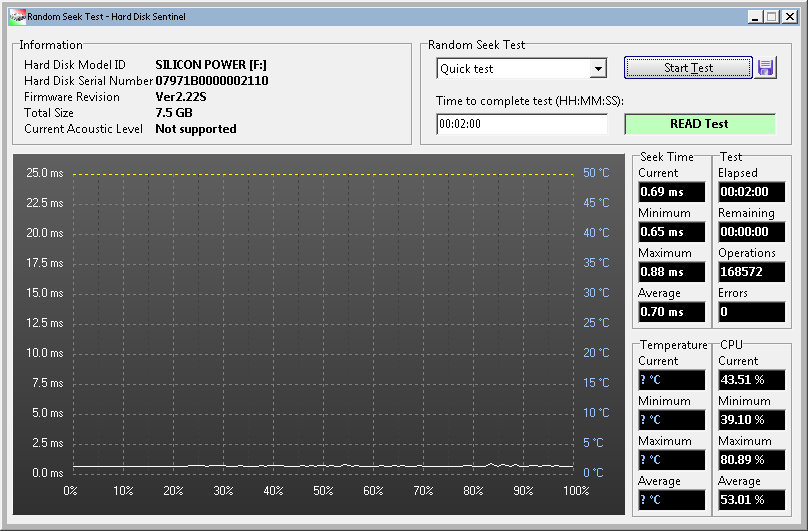Screen dimensions: 808x531
Task: Click the time to complete test field
Action: [x=521, y=124]
